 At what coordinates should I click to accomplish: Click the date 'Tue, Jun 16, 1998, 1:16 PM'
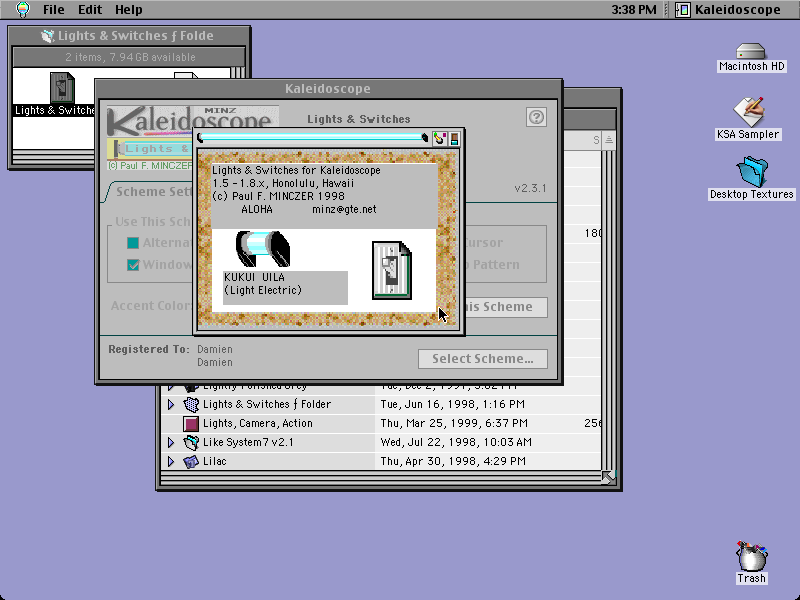pyautogui.click(x=453, y=405)
